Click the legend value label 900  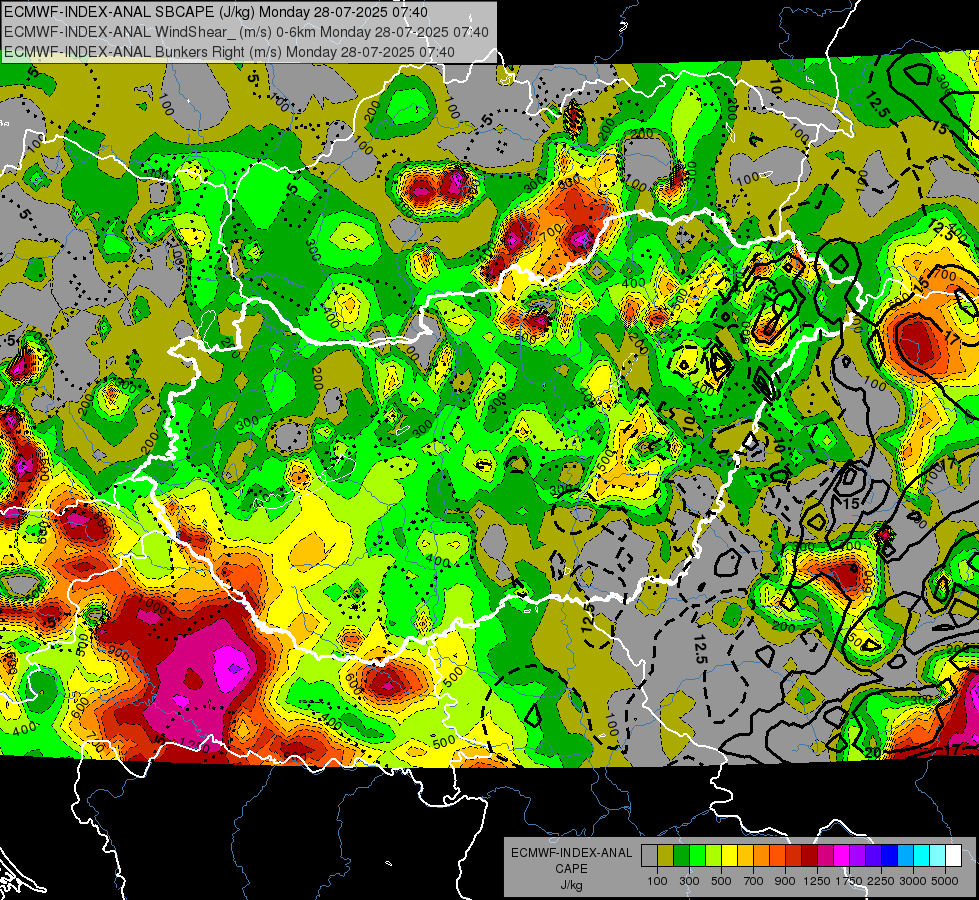coord(785,881)
